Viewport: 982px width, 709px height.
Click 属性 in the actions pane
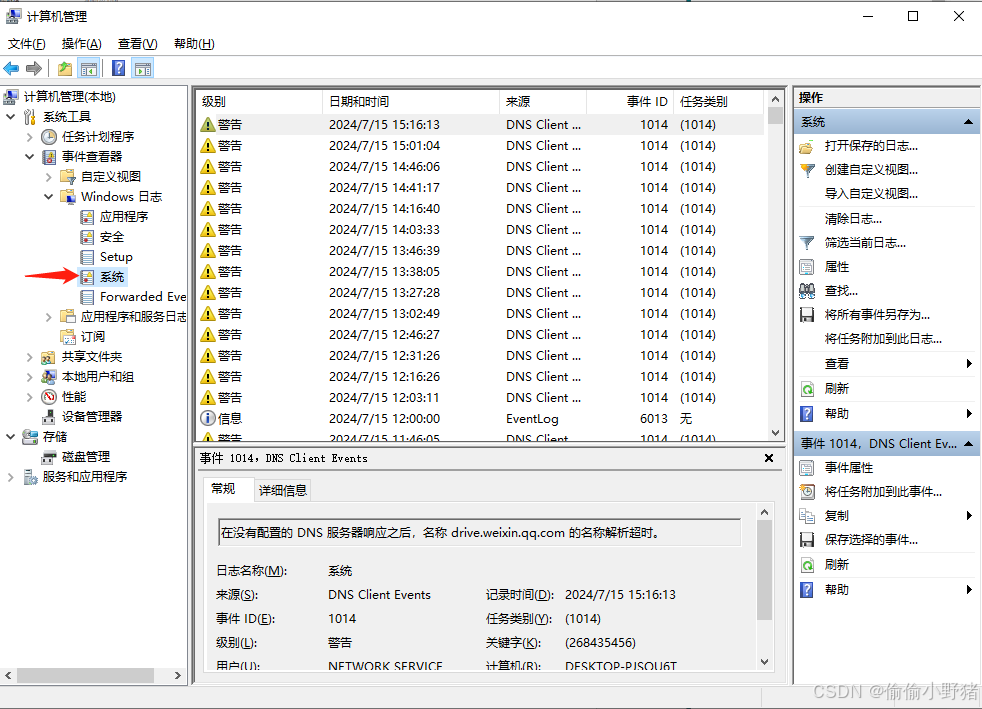837,267
